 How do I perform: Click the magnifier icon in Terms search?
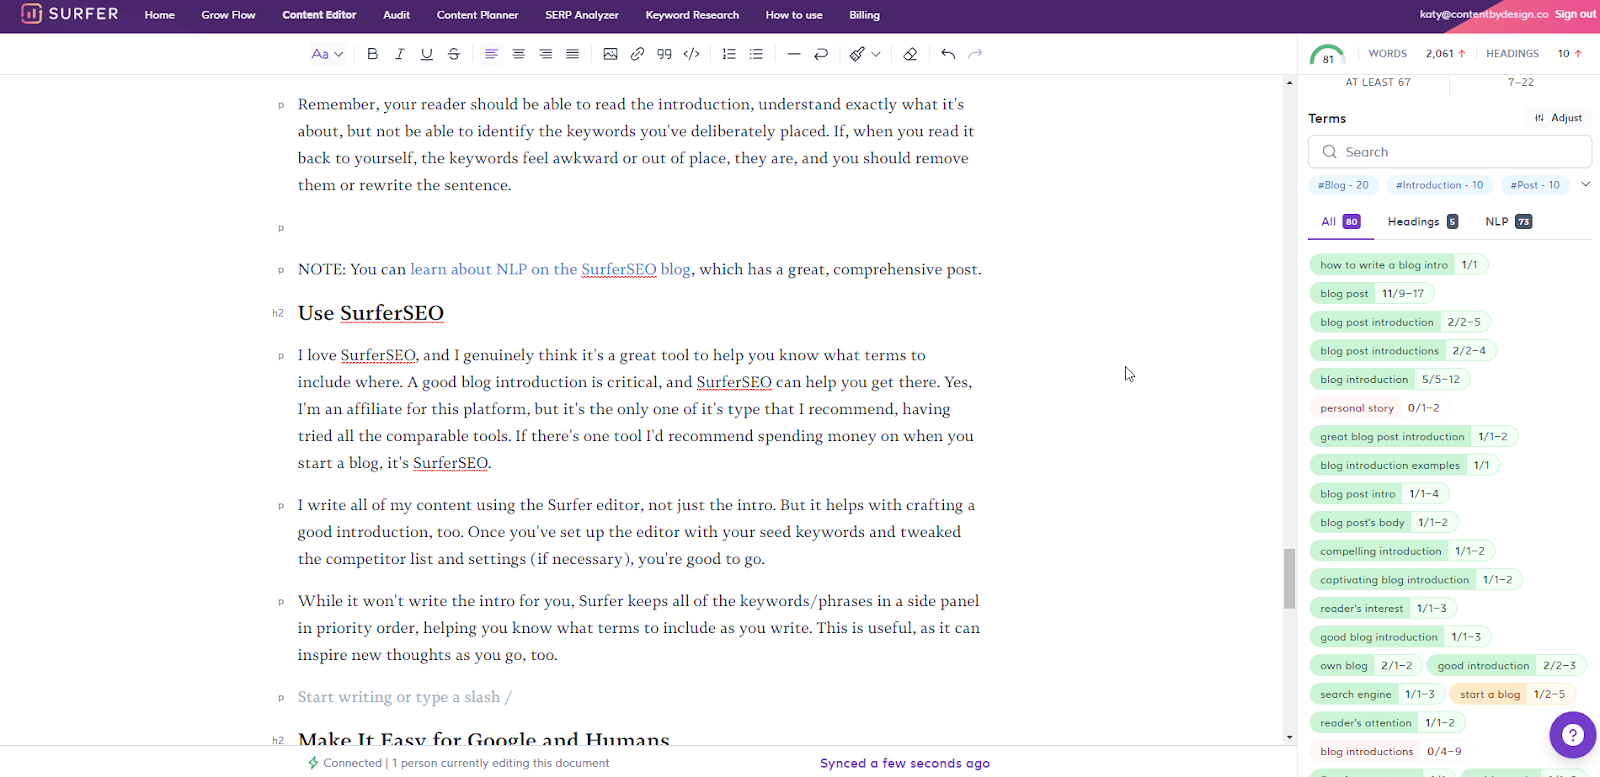(1329, 152)
